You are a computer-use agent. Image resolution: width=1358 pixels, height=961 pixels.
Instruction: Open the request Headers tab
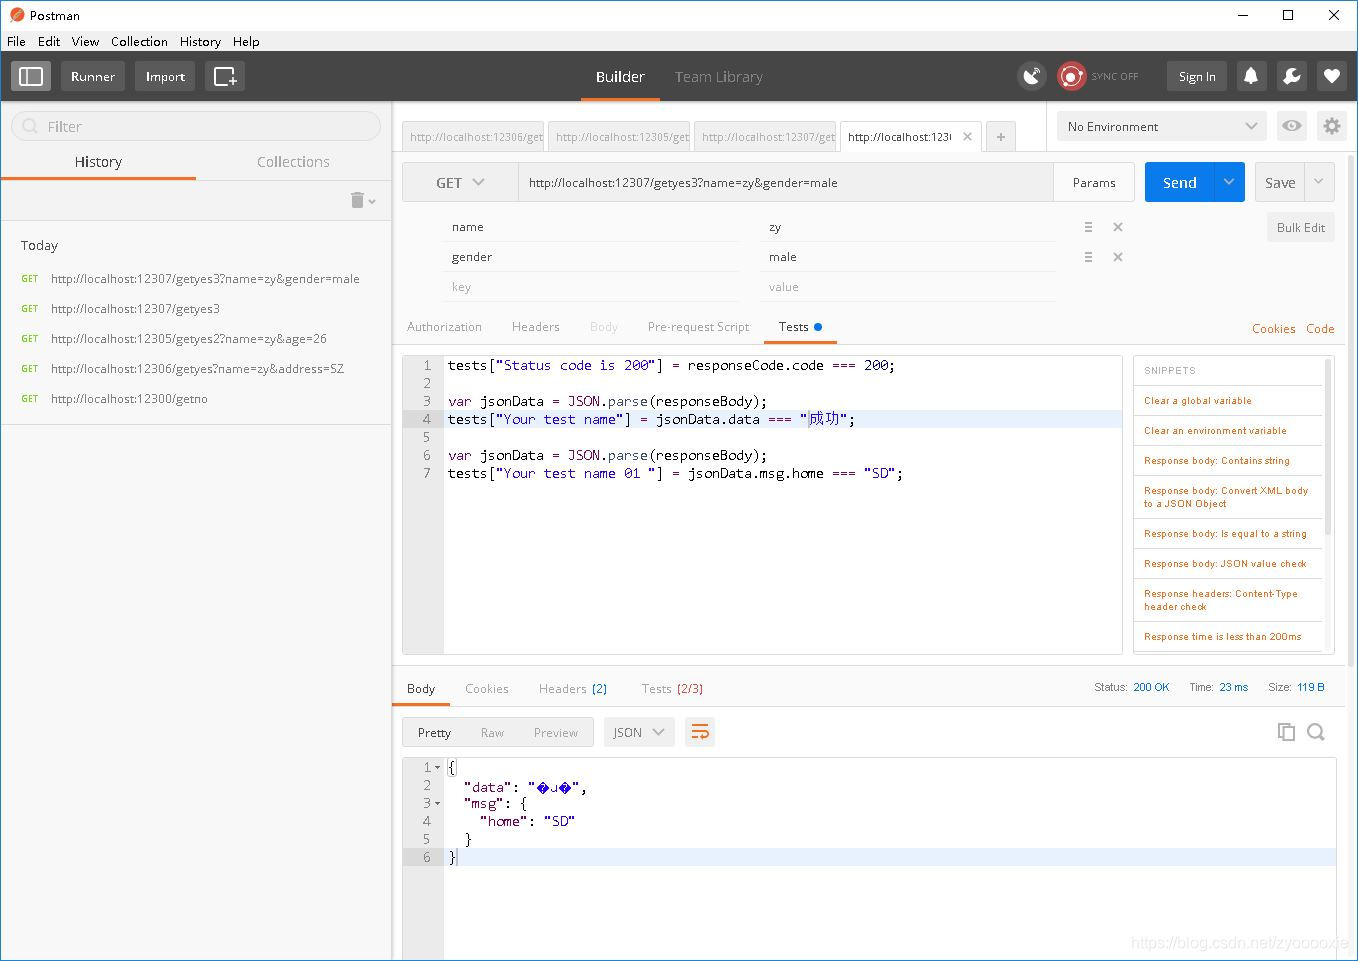(x=535, y=327)
